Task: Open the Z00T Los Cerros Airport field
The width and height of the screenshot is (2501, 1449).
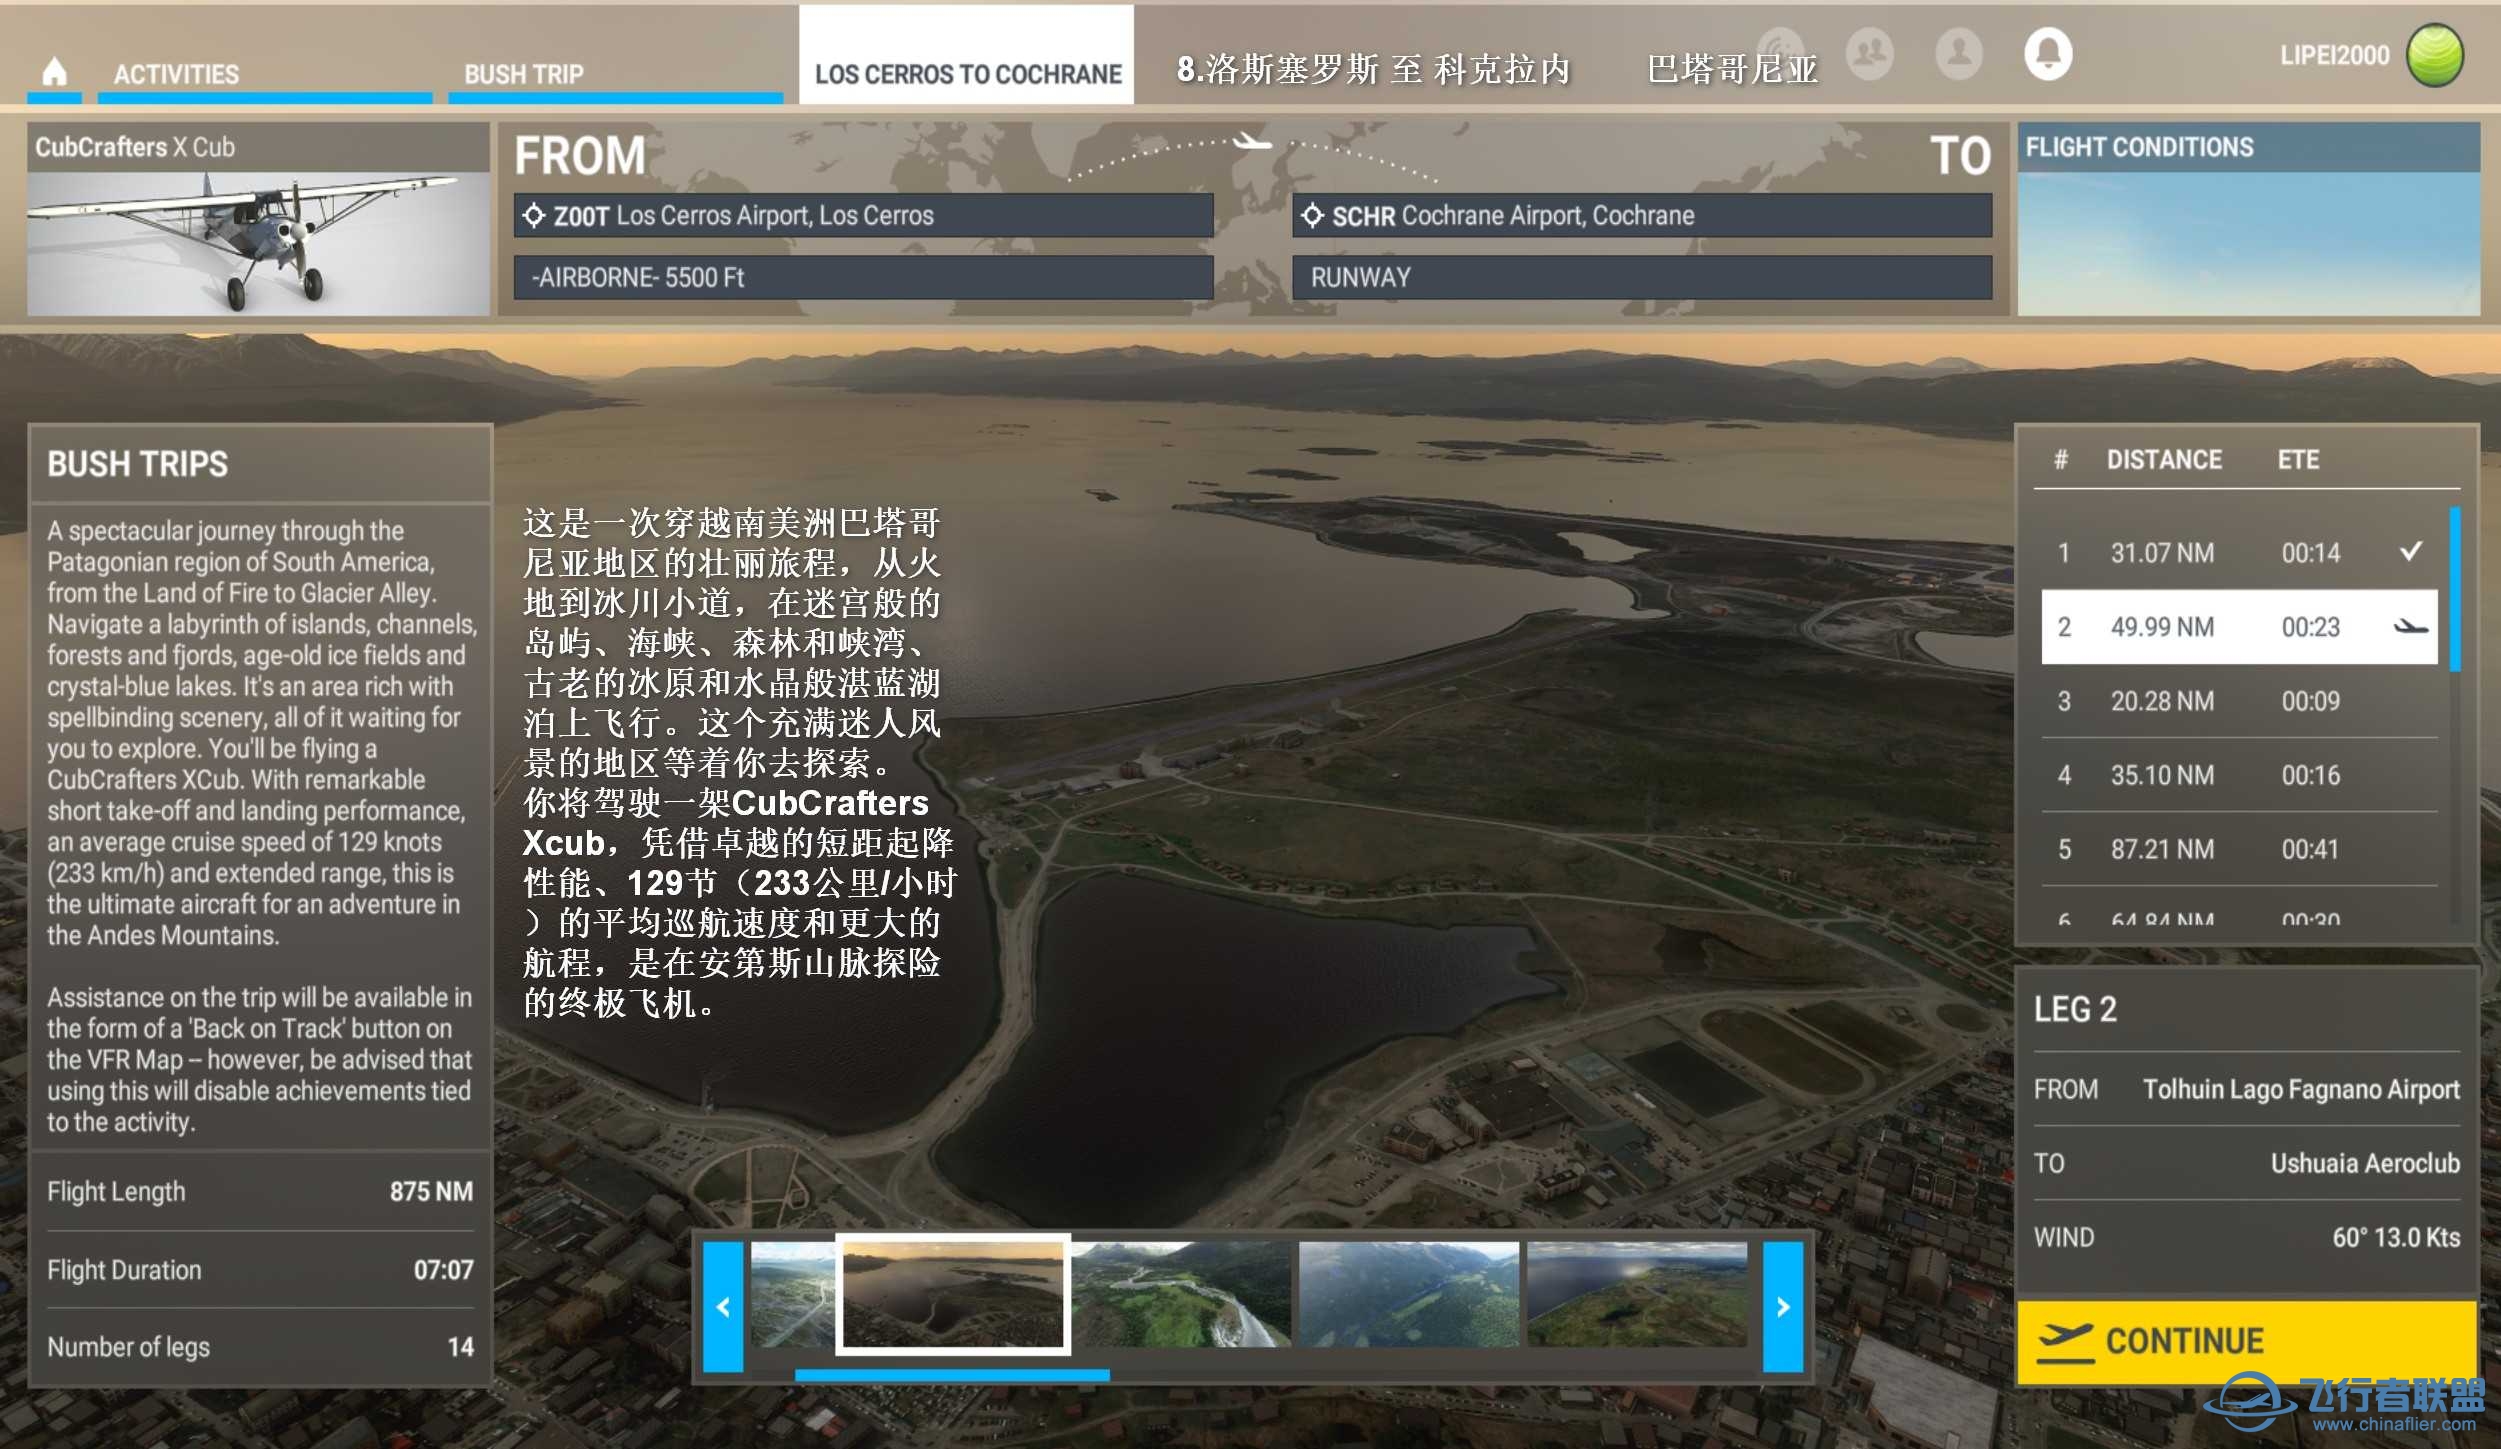Action: pos(863,215)
